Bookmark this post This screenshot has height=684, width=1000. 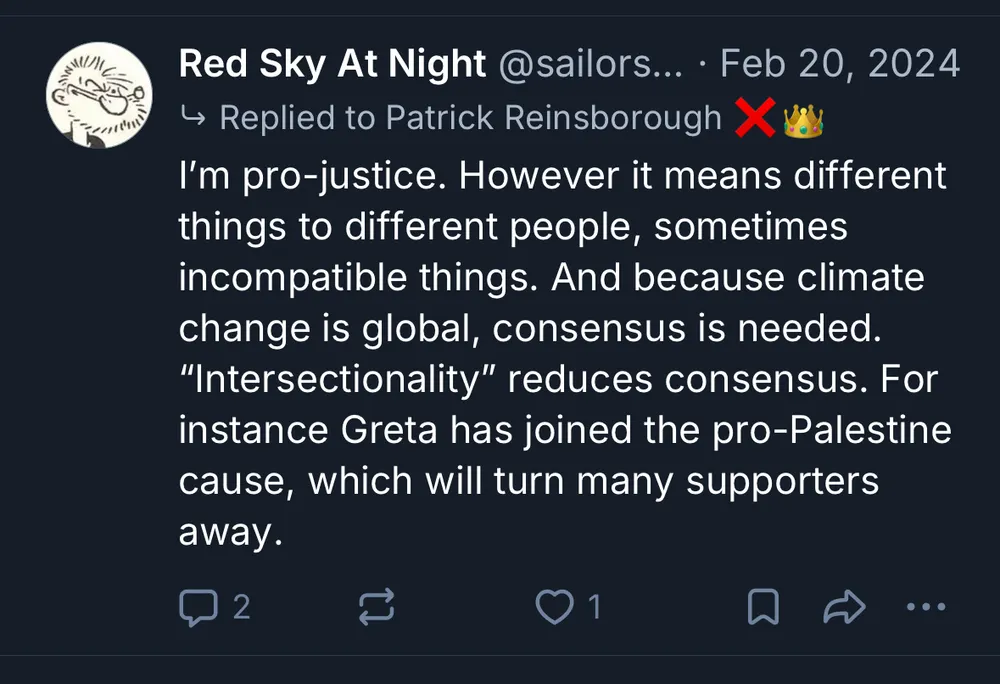tap(763, 606)
